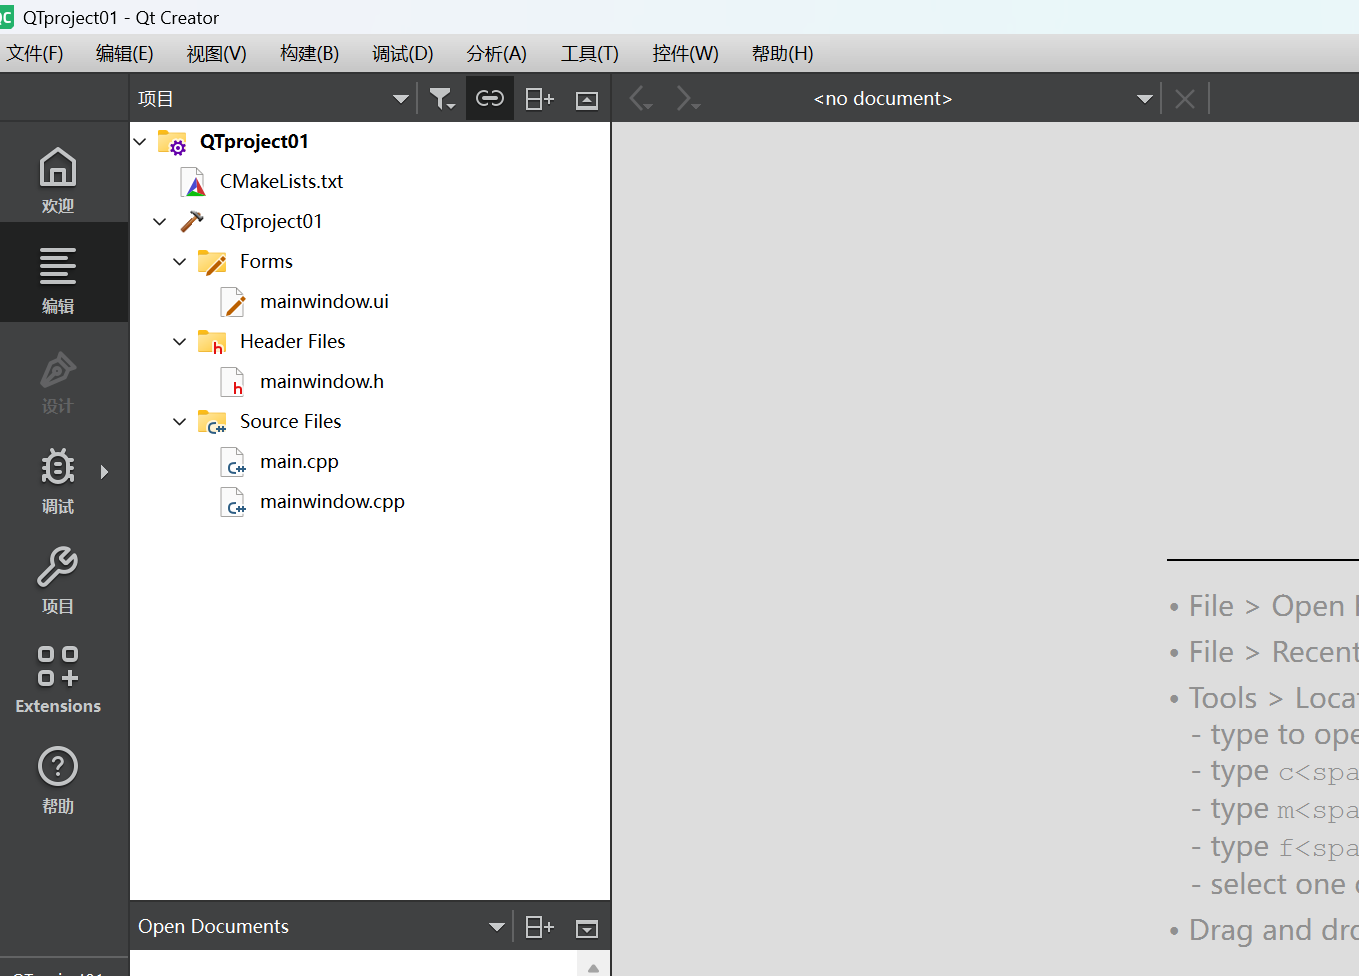Image resolution: width=1359 pixels, height=976 pixels.
Task: Open the Design mode (设计)
Action: click(x=58, y=381)
